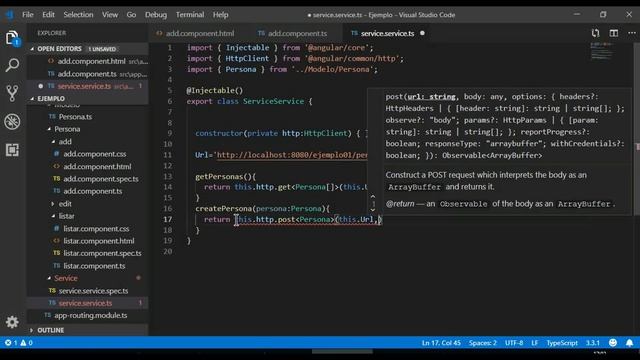Collapse the listar folder
Image resolution: width=640 pixels, height=360 pixels.
pyautogui.click(x=66, y=216)
